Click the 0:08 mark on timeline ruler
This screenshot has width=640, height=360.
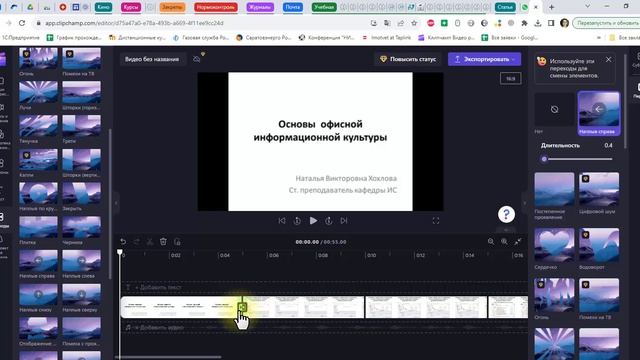click(x=322, y=255)
